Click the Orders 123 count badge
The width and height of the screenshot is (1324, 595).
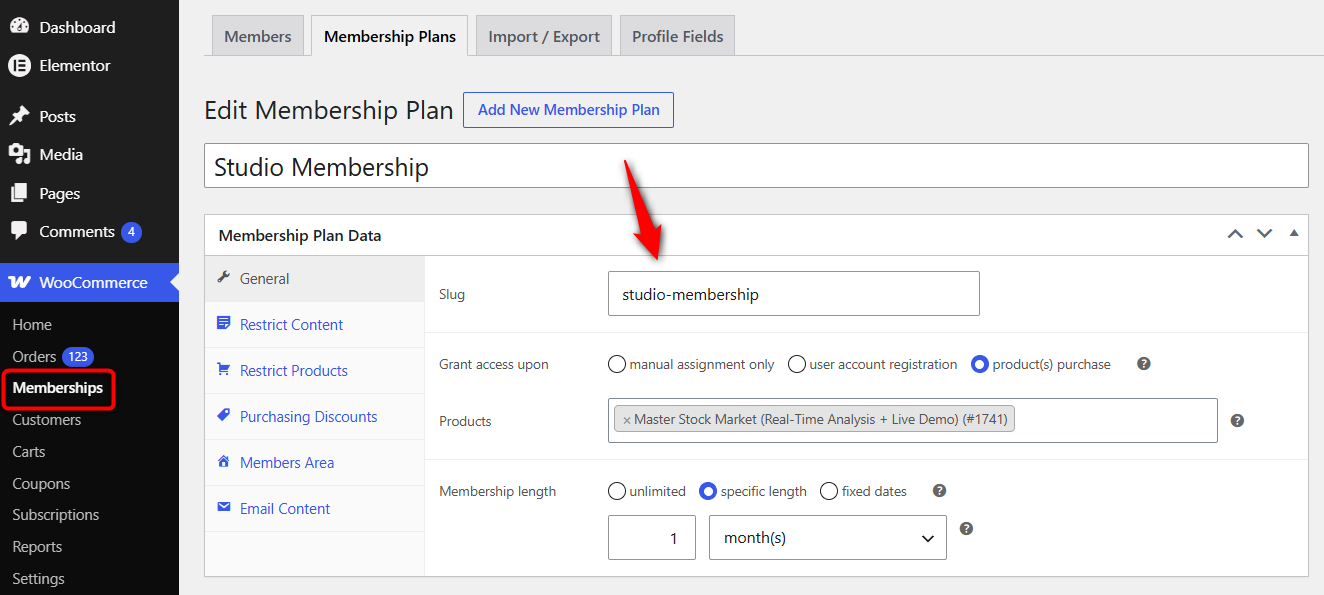pos(78,357)
